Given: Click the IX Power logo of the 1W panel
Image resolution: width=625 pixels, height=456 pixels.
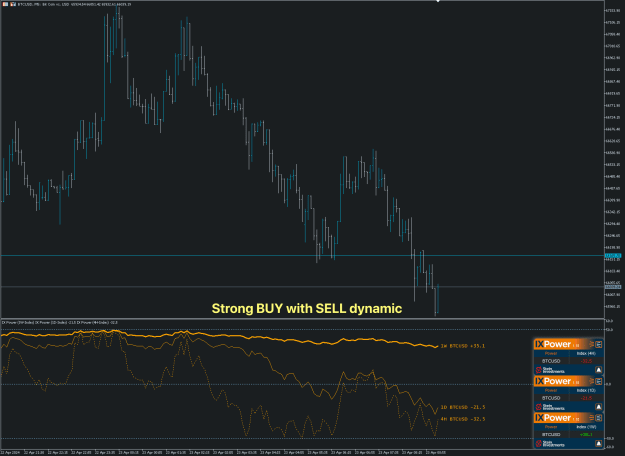Looking at the screenshot, I should click(x=553, y=418).
